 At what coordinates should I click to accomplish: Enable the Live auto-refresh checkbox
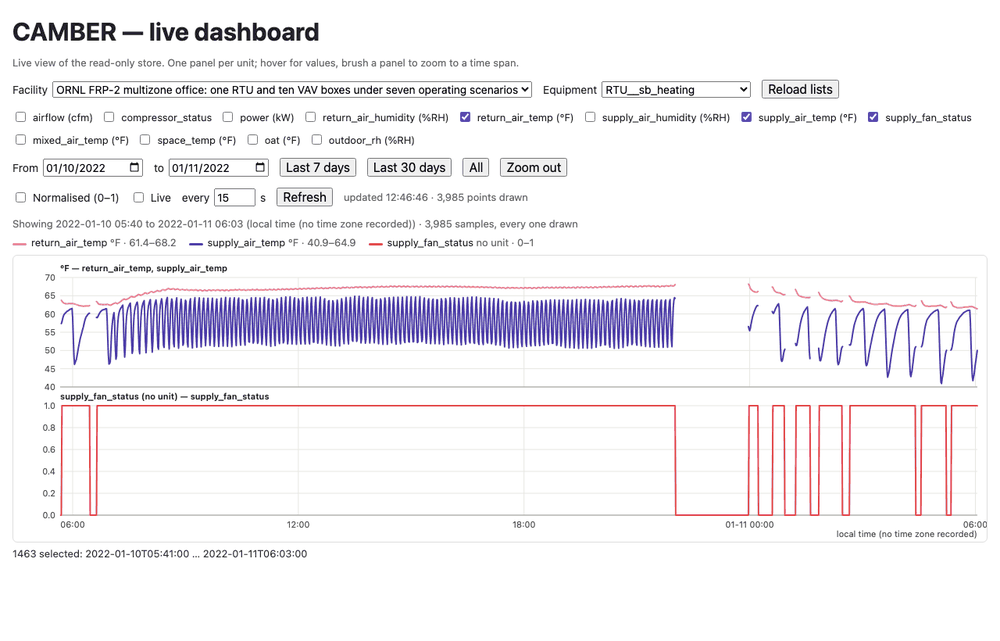(138, 198)
